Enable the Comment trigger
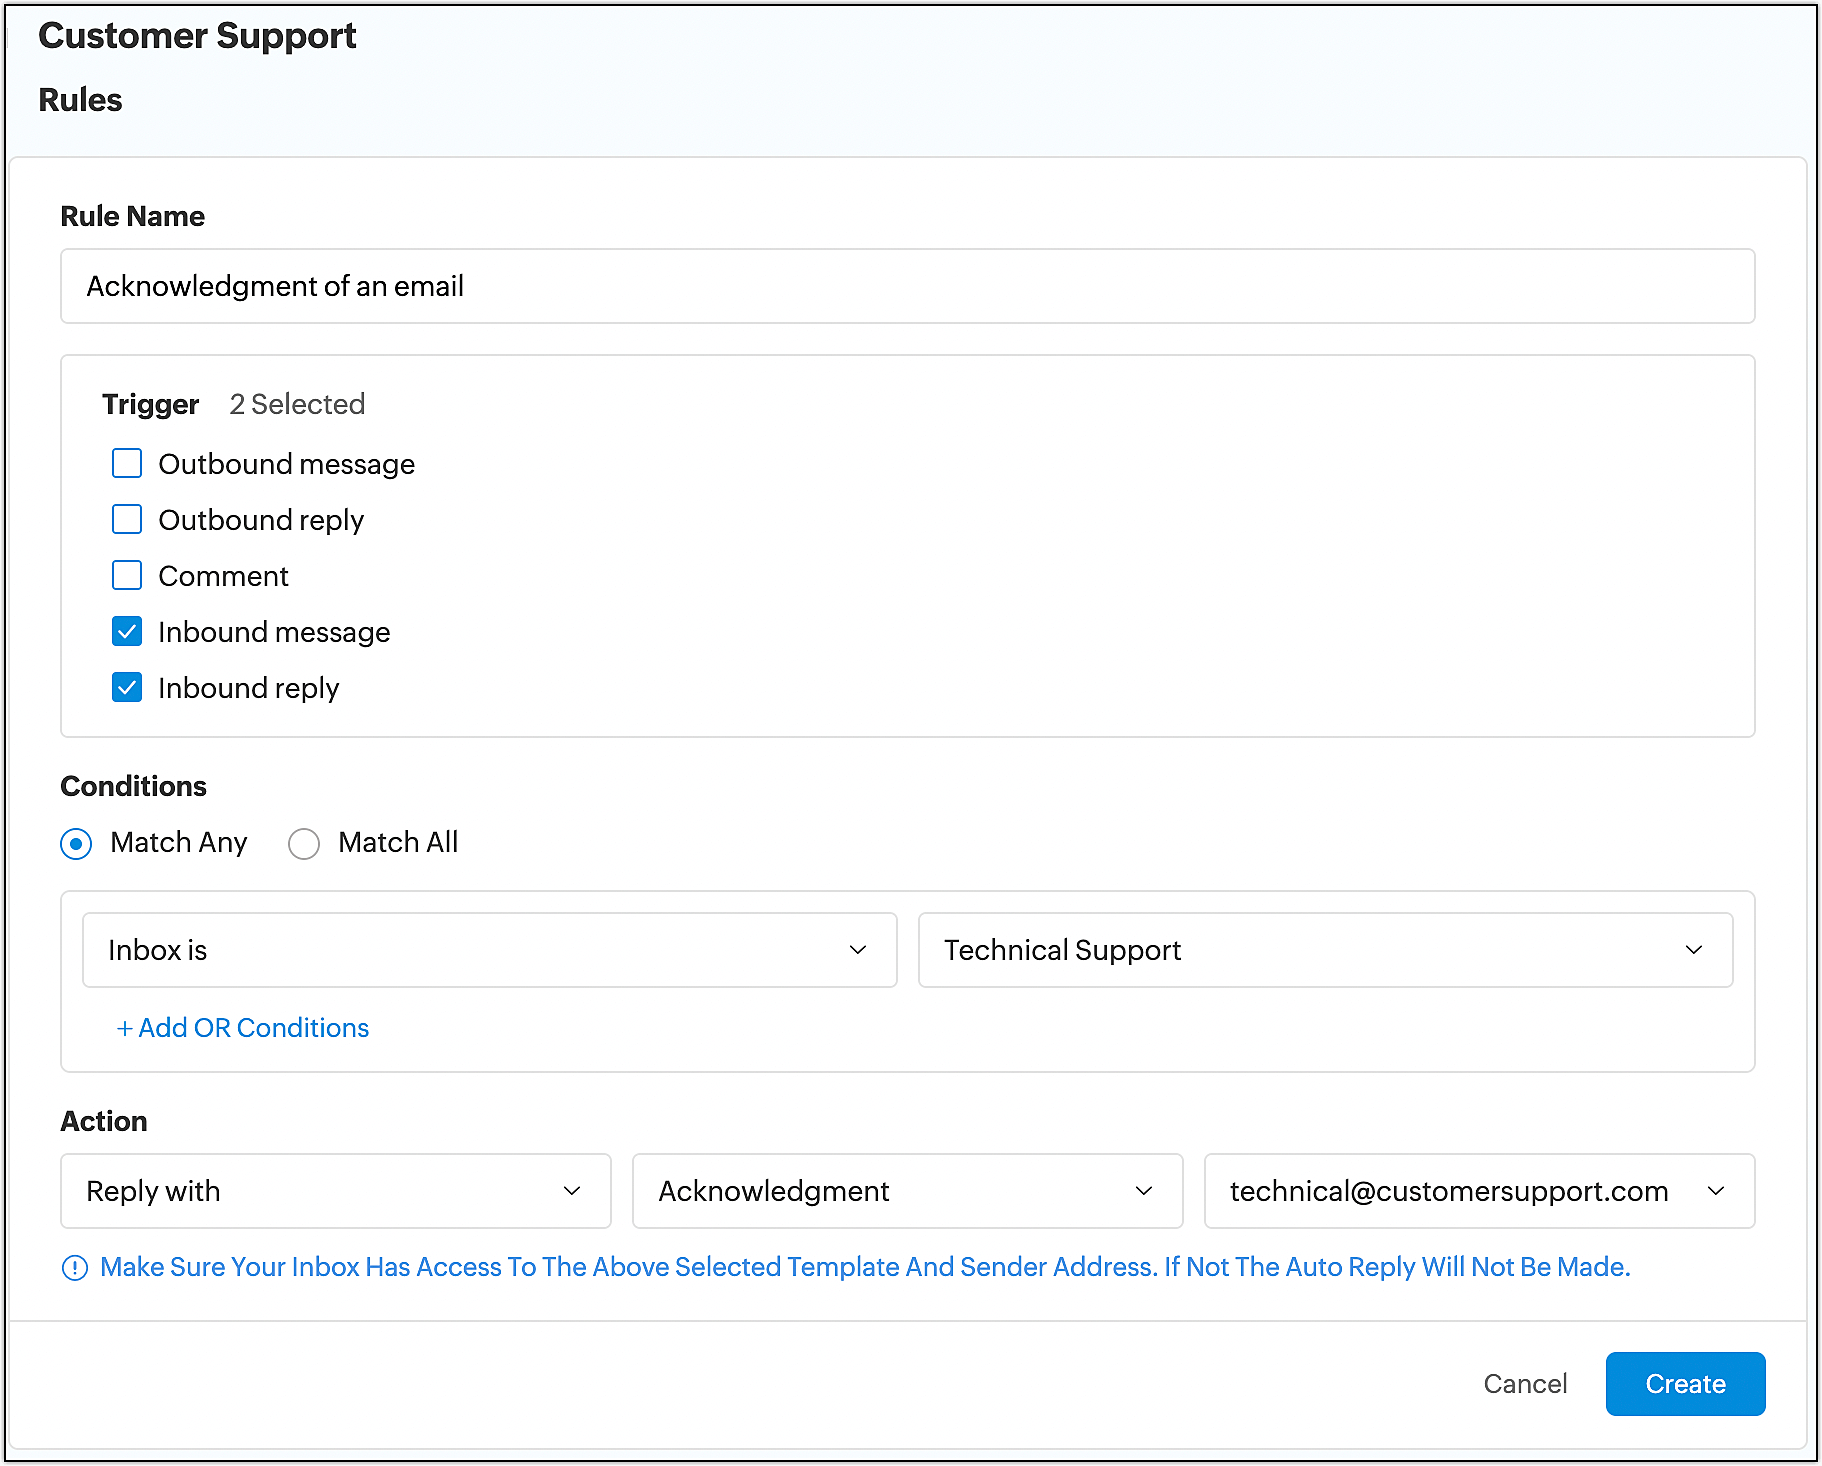Screen dimensions: 1822x1466 (126, 575)
